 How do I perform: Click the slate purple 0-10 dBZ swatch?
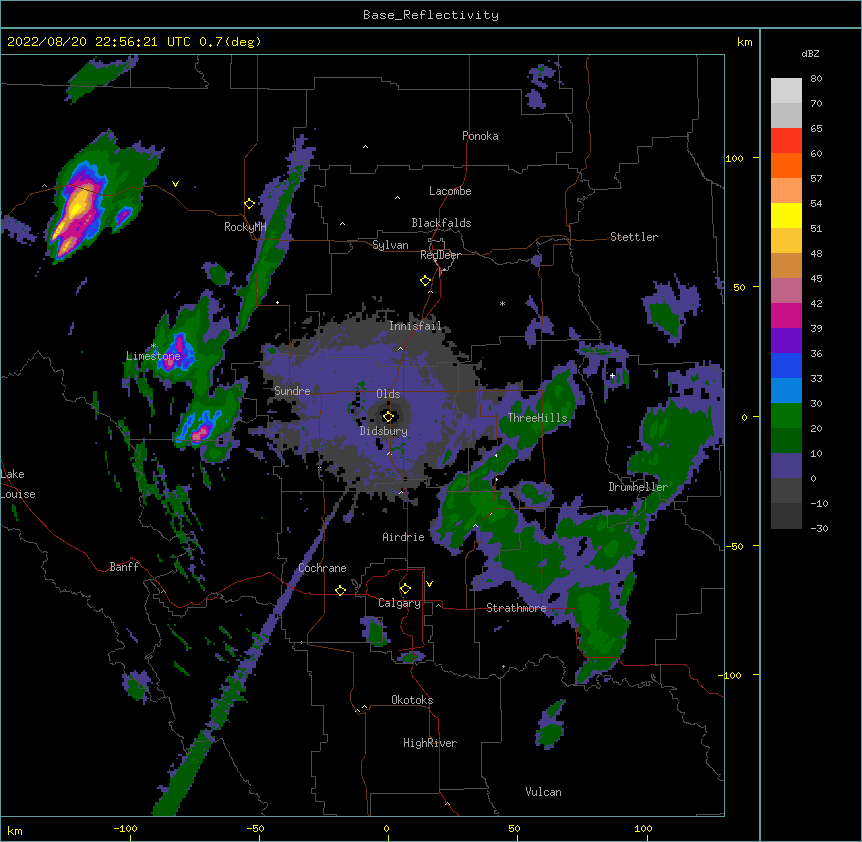coord(786,466)
